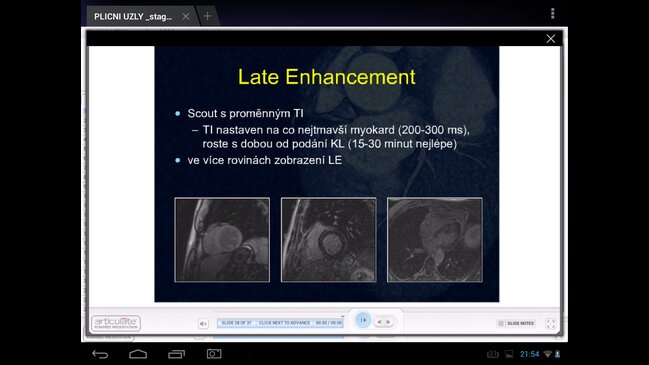The height and width of the screenshot is (365, 649).
Task: Close the PLICNI UZLY tab
Action: (x=186, y=16)
